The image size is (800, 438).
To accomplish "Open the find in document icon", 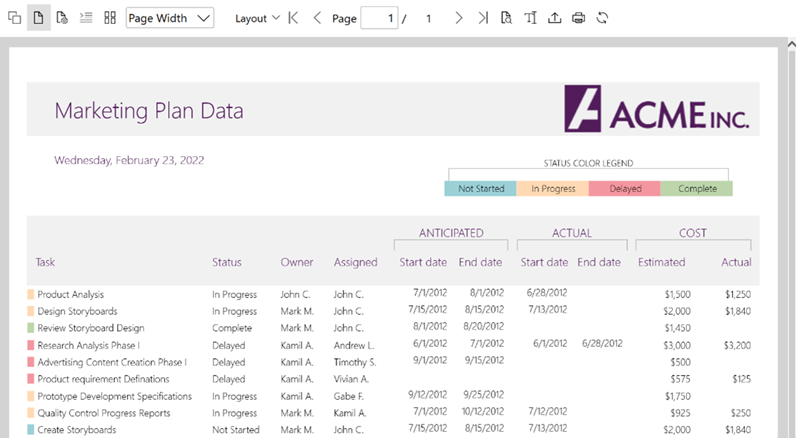I will coord(506,18).
